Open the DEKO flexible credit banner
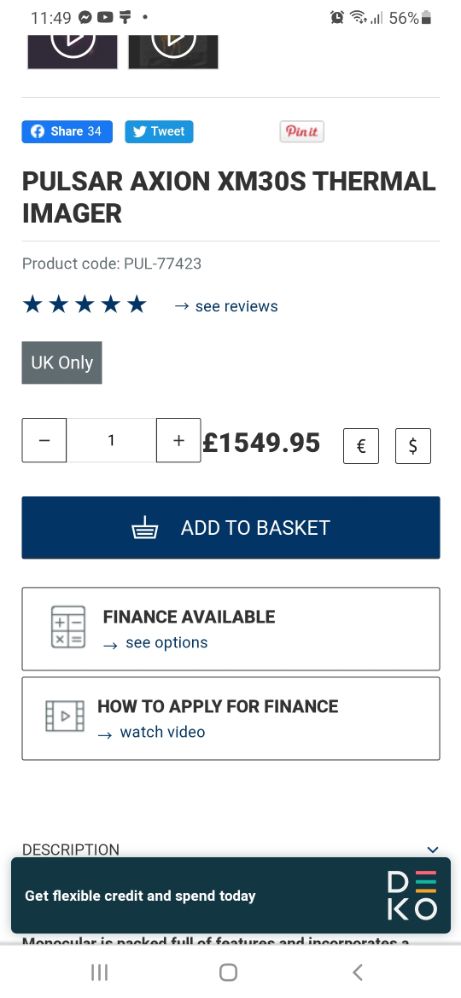 coord(230,896)
